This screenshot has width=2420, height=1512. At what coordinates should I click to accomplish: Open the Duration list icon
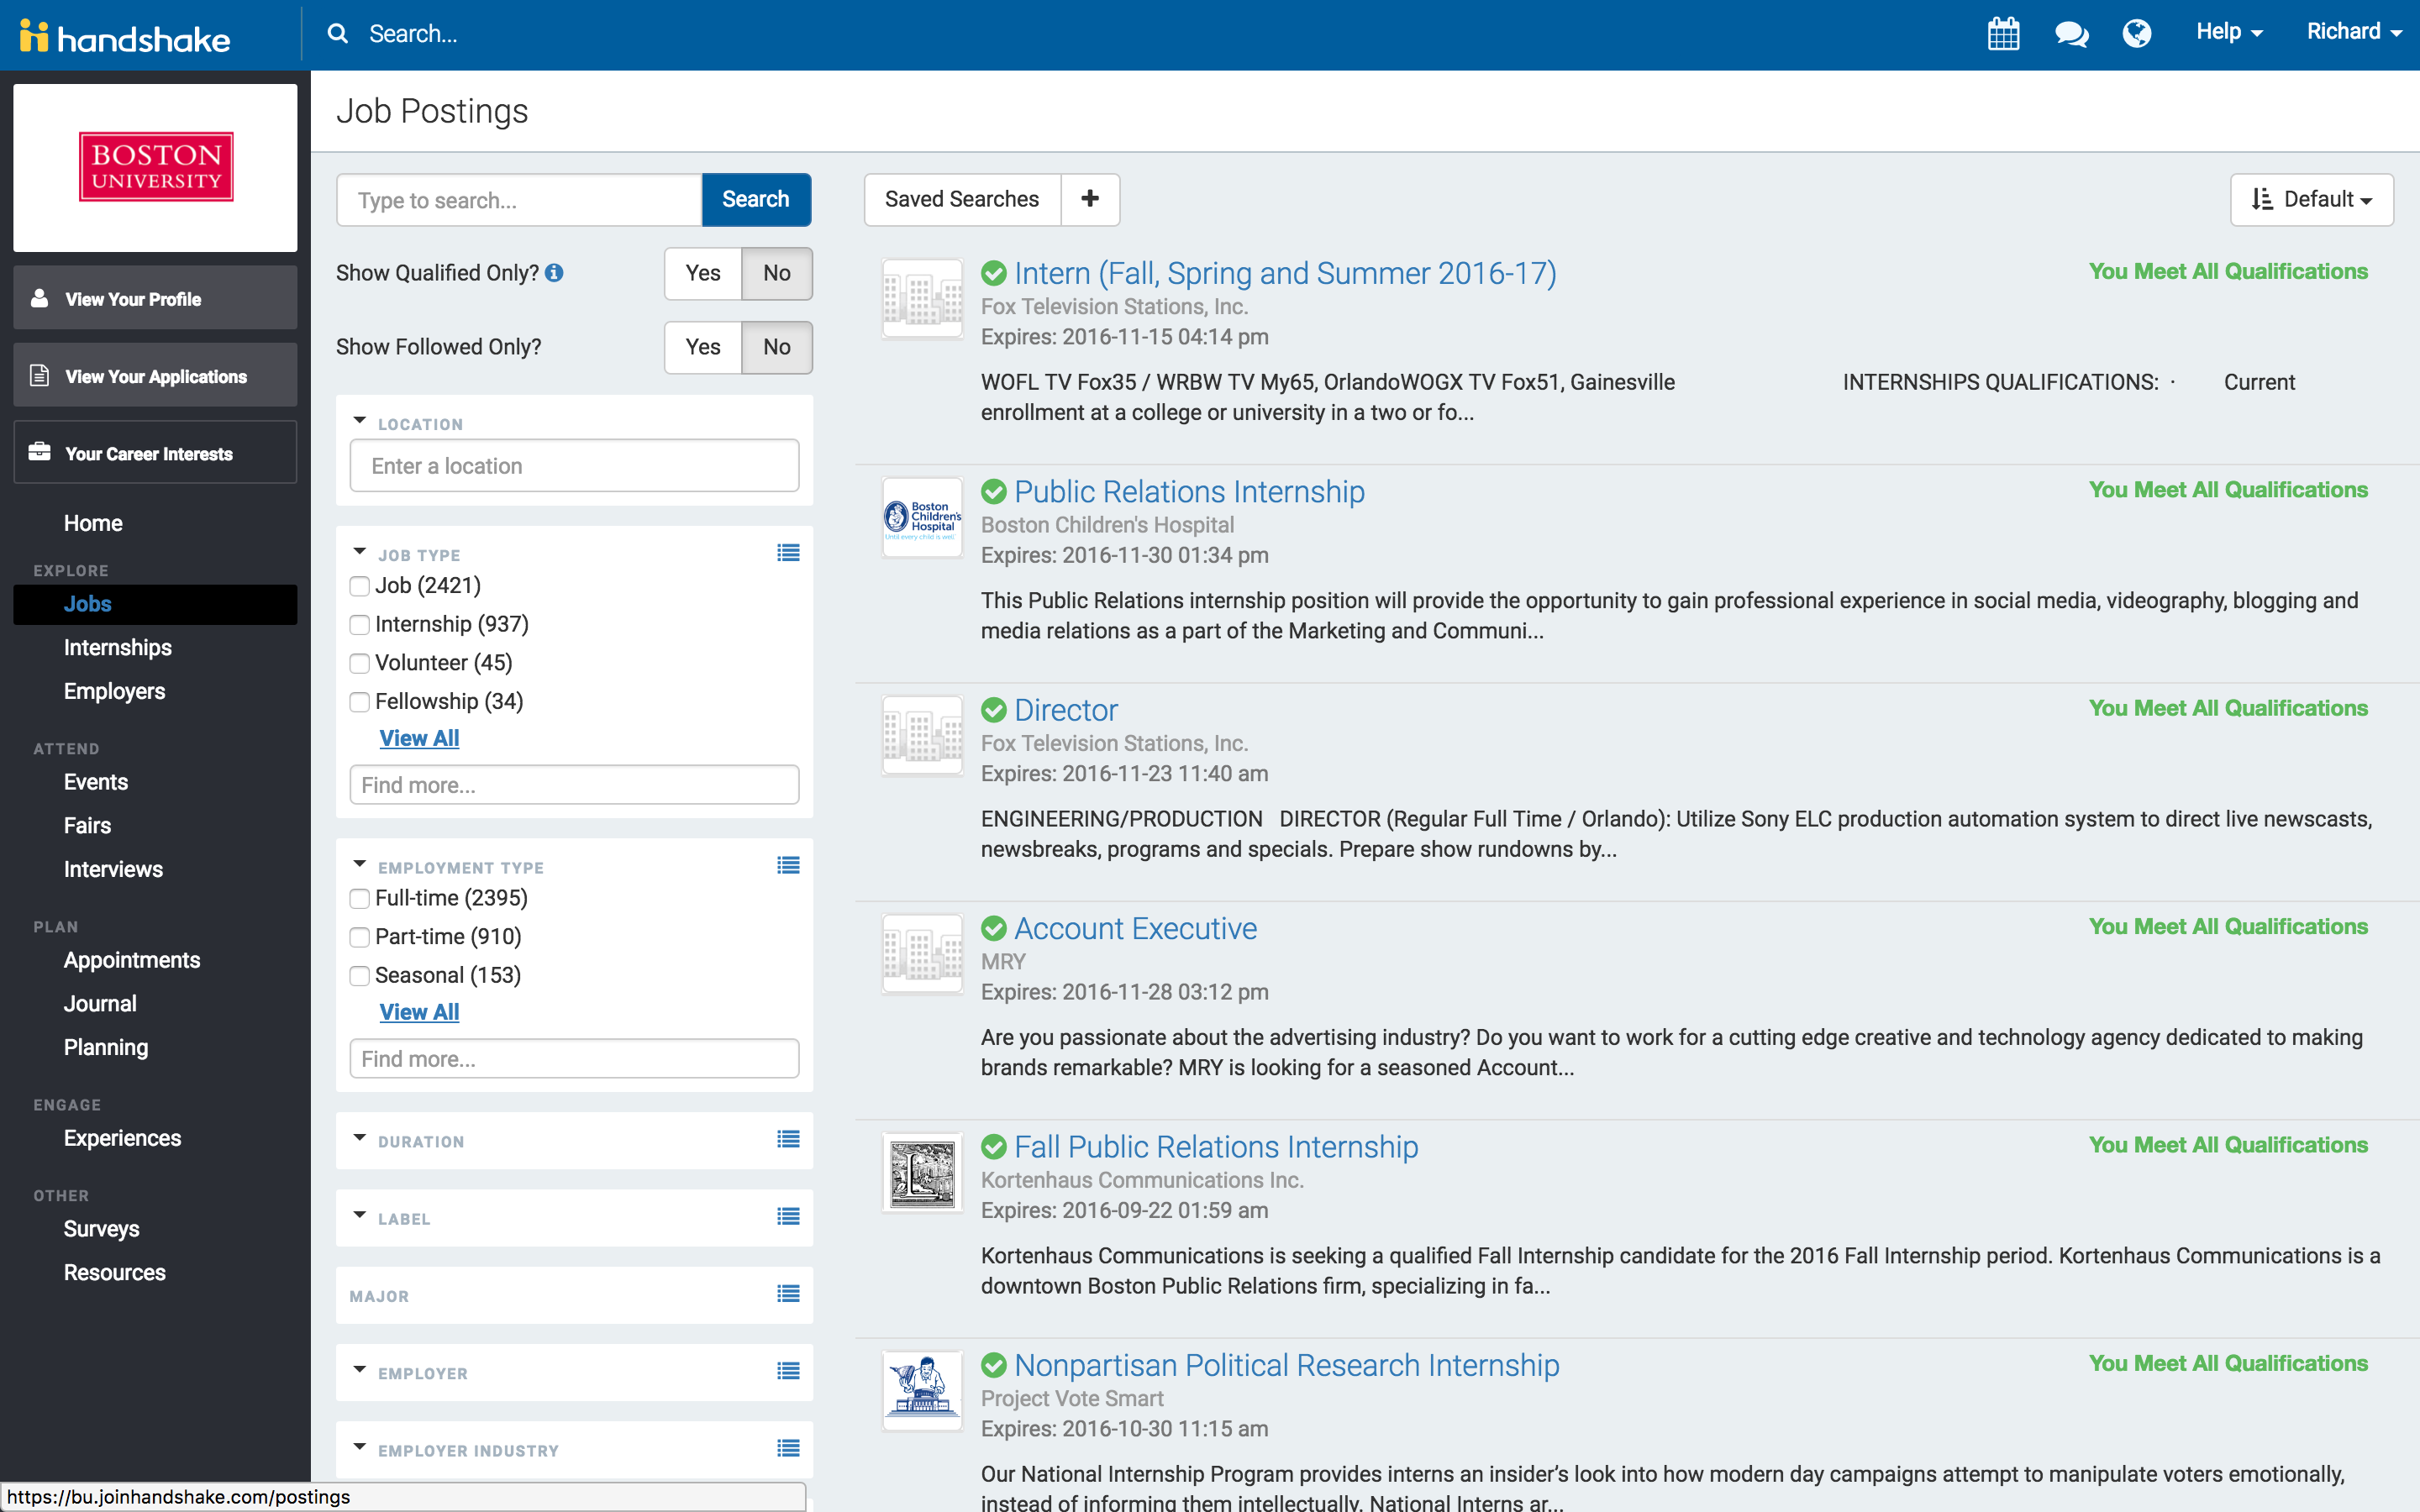[x=788, y=1140]
